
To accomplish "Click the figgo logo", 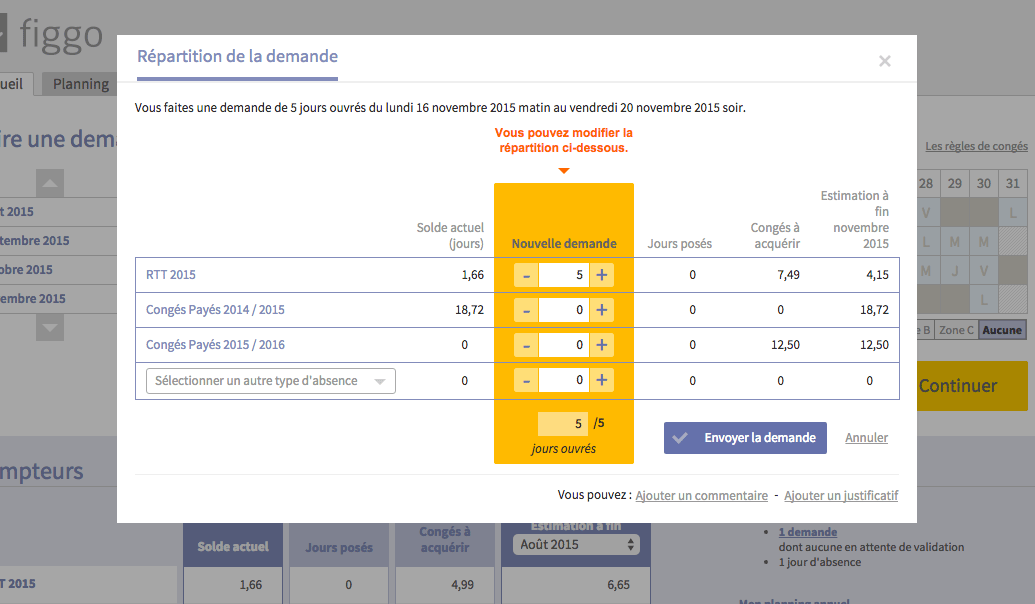I will pos(53,34).
